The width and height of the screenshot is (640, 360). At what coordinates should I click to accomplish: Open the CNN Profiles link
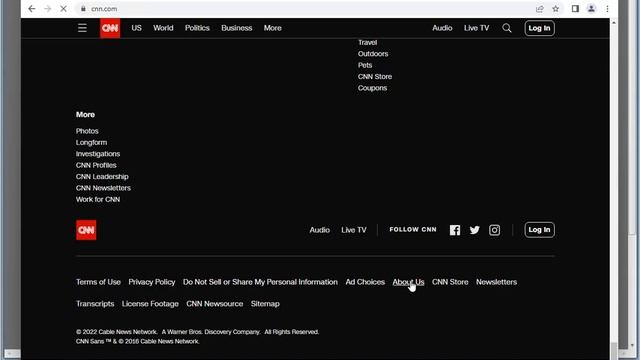pos(96,165)
